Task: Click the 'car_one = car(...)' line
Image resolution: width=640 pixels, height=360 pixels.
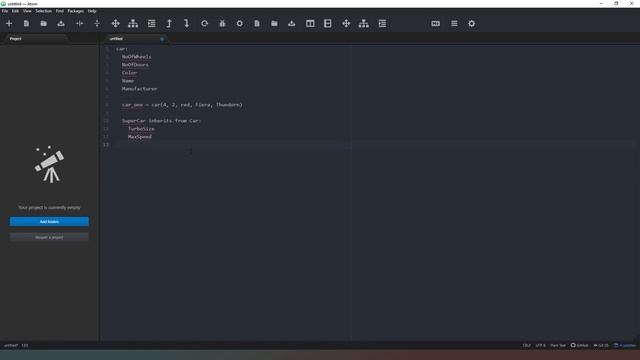Action: (x=182, y=105)
